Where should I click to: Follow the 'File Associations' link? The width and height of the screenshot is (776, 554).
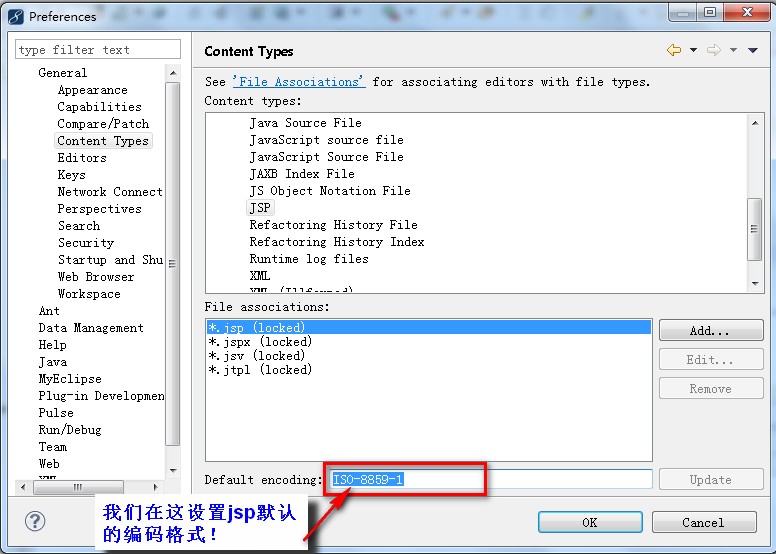point(299,82)
